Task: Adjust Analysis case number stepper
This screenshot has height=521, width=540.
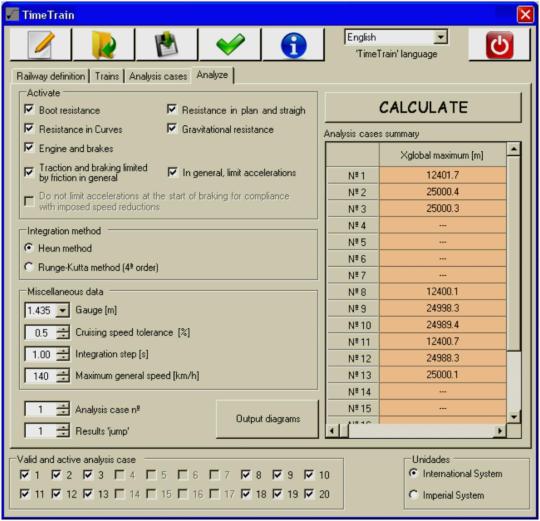Action: (x=63, y=409)
